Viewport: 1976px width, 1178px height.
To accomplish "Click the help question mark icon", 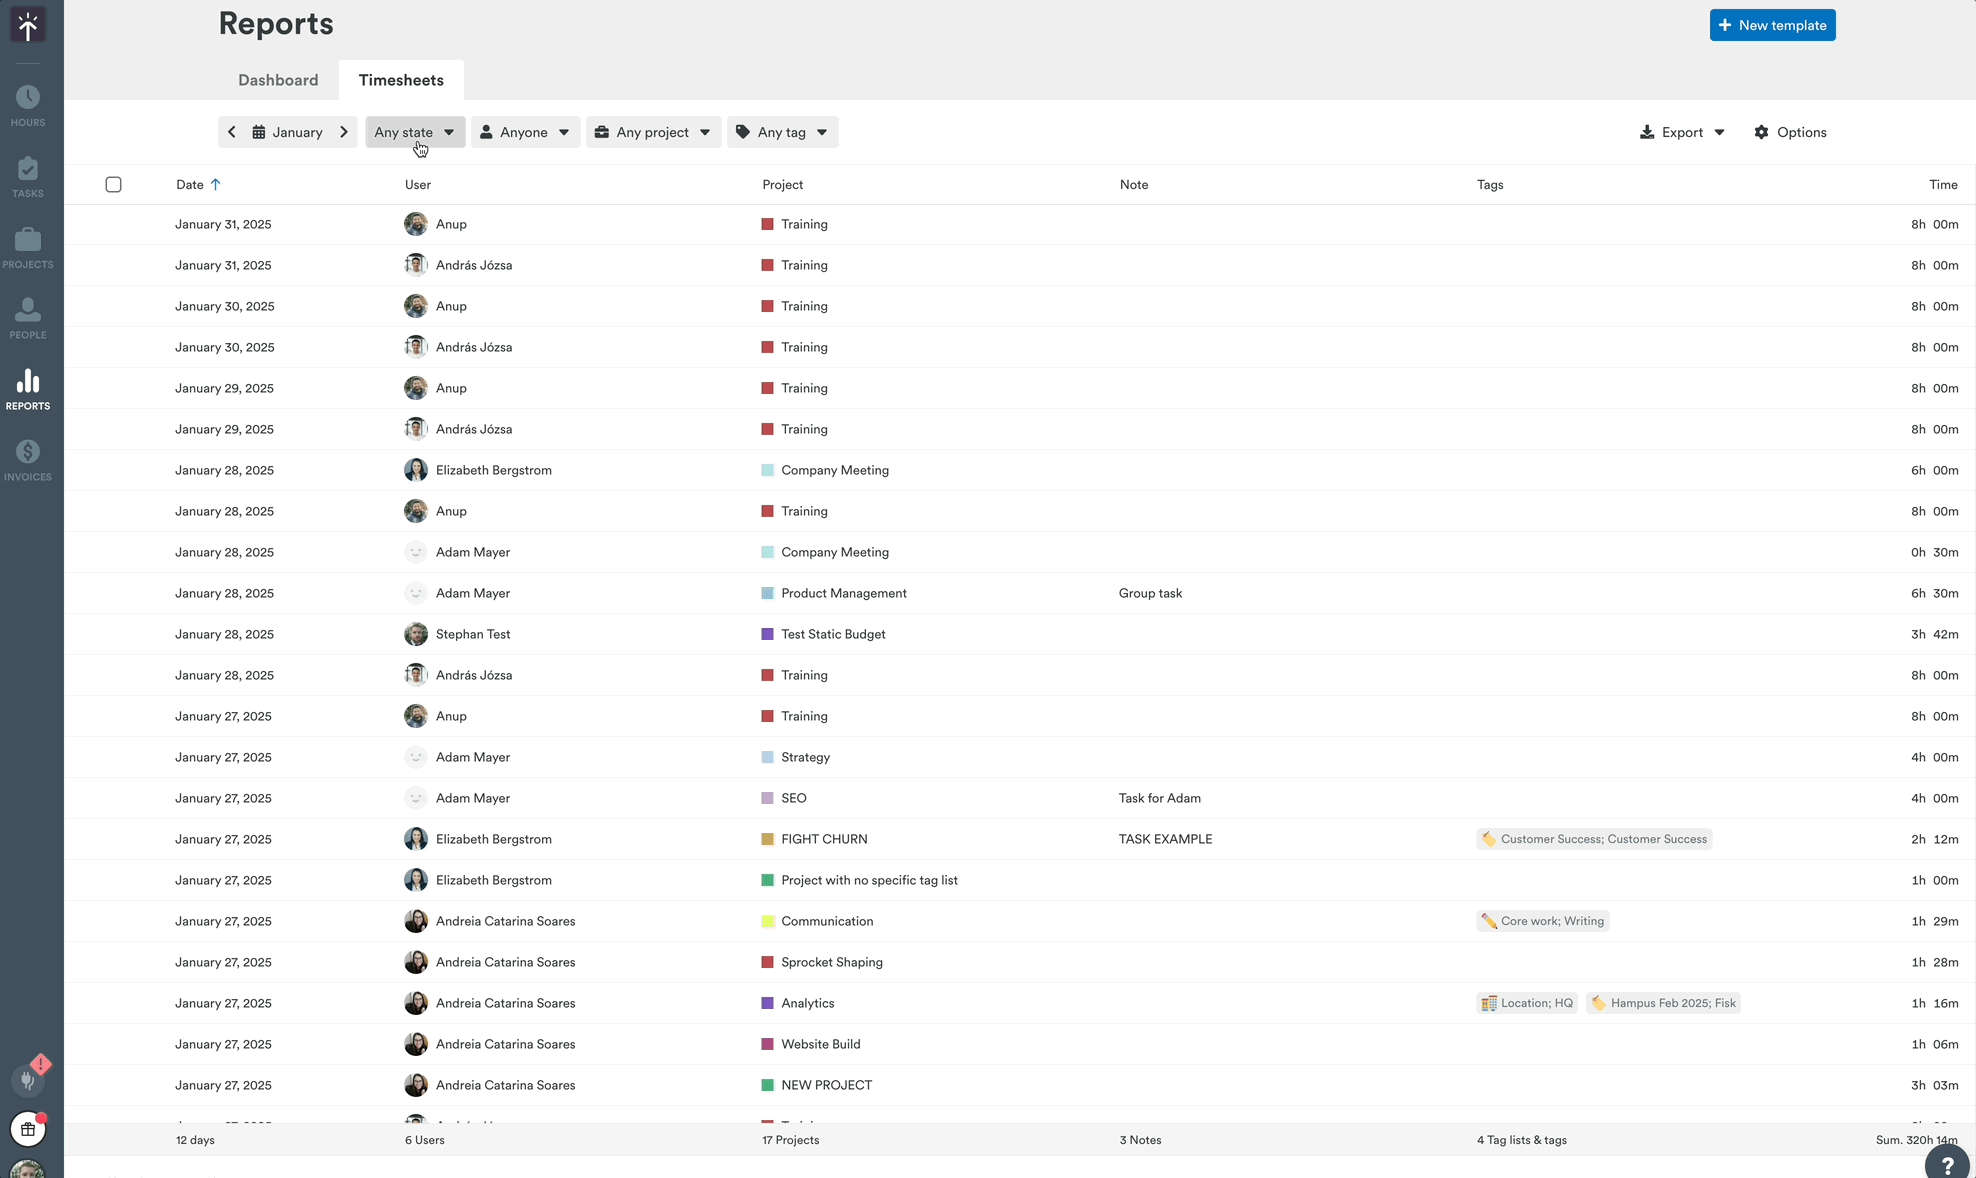I will 1946,1165.
